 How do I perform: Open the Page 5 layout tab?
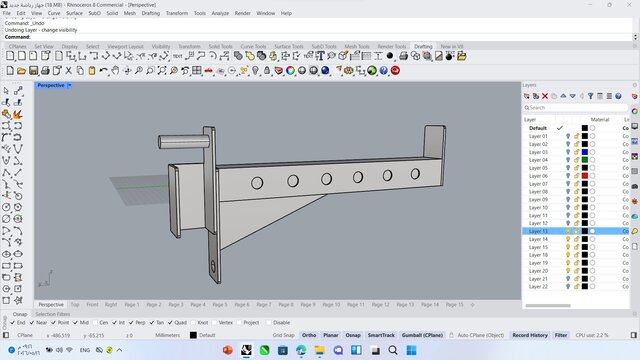(x=220, y=304)
